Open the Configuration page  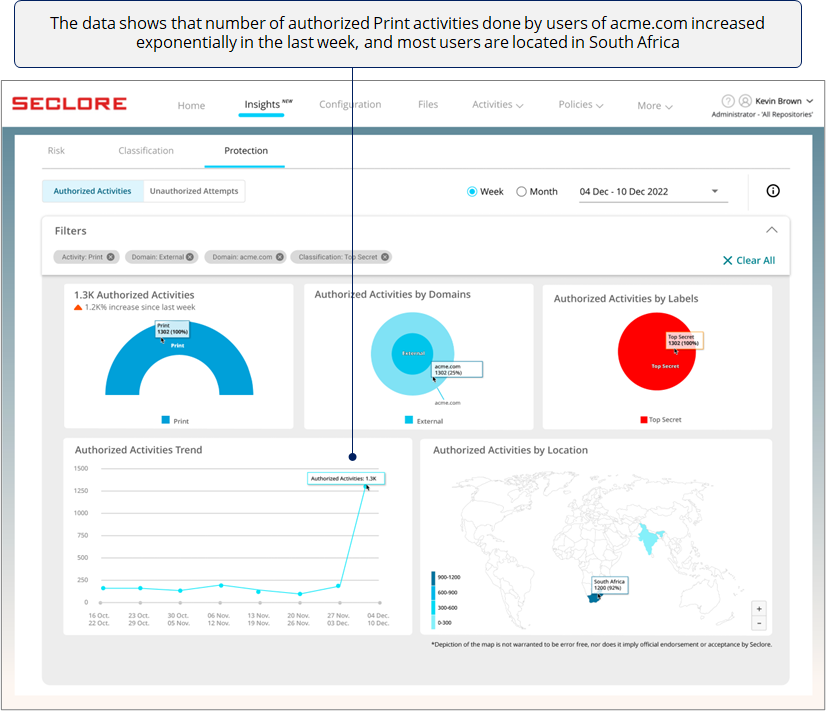tap(350, 105)
